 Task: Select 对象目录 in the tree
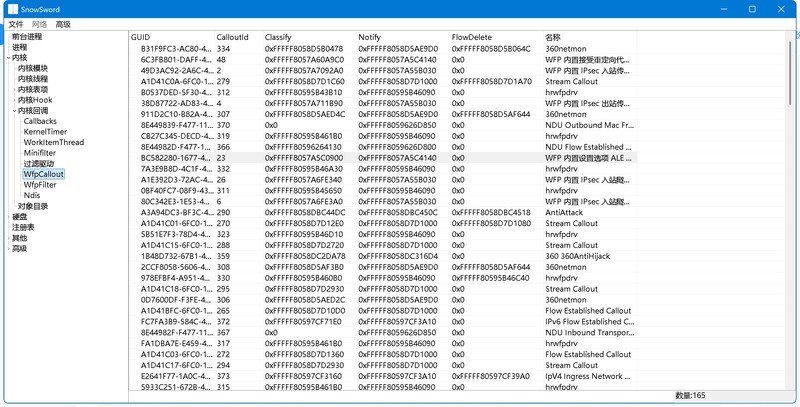[x=33, y=206]
